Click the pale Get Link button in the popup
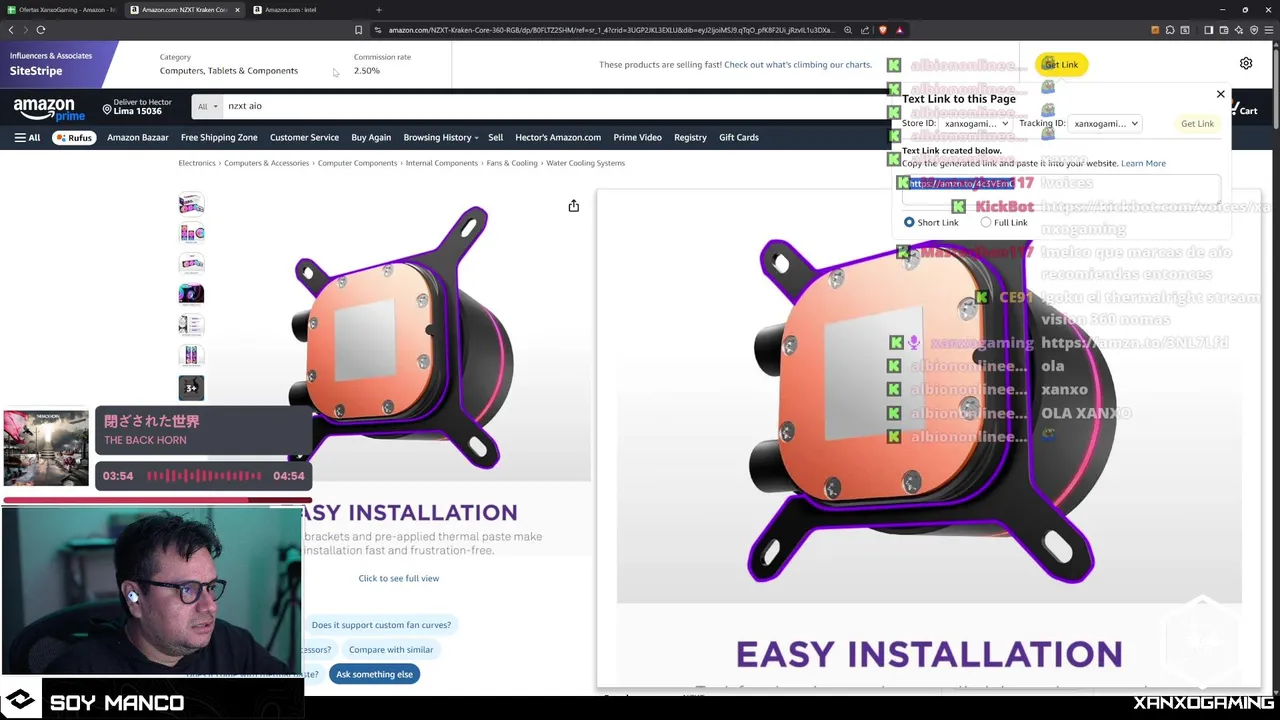This screenshot has width=1280, height=720. (x=1197, y=124)
